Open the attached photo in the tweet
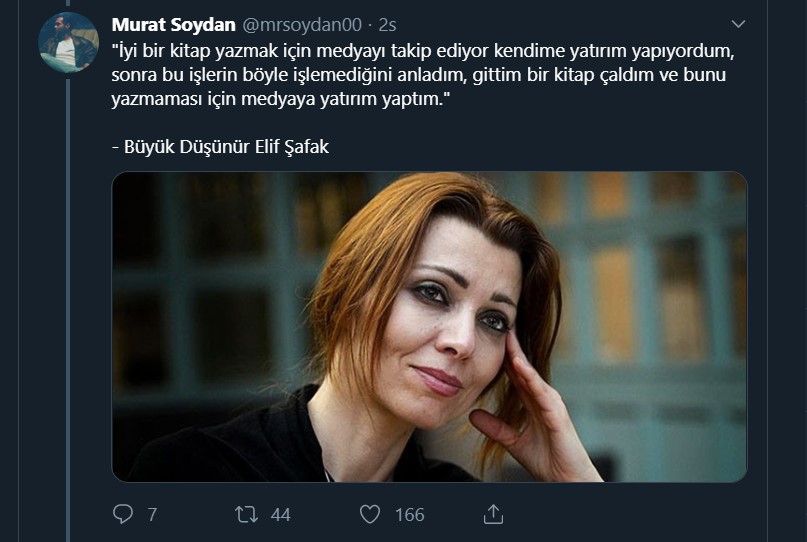The height and width of the screenshot is (542, 807). coord(429,327)
